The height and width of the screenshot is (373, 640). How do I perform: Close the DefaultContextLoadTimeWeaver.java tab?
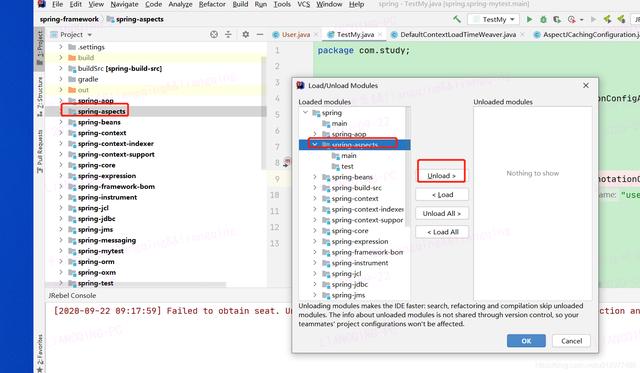[522, 35]
